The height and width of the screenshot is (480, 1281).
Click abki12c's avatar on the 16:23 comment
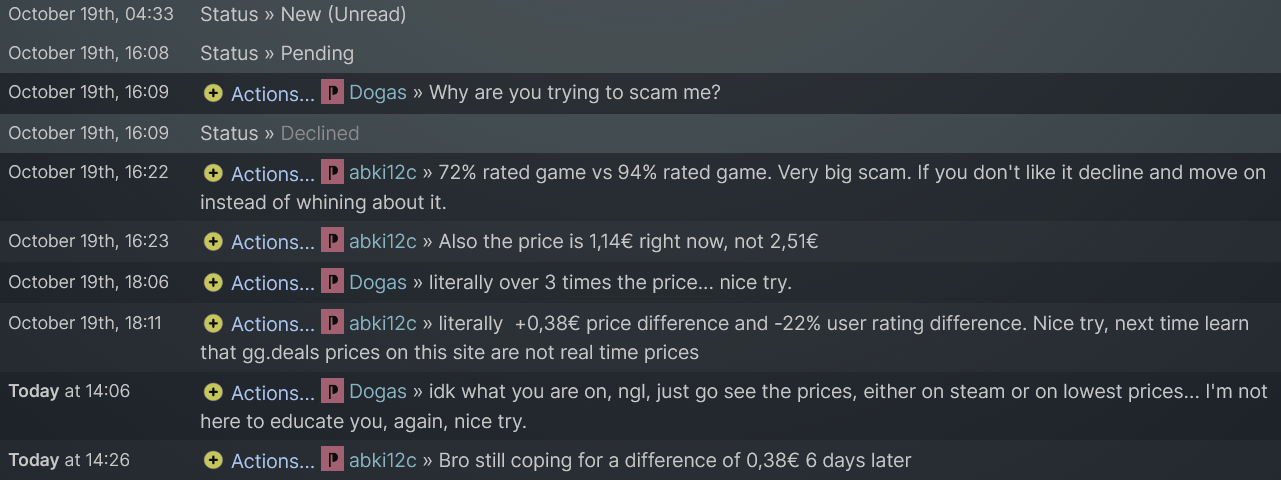(x=332, y=242)
